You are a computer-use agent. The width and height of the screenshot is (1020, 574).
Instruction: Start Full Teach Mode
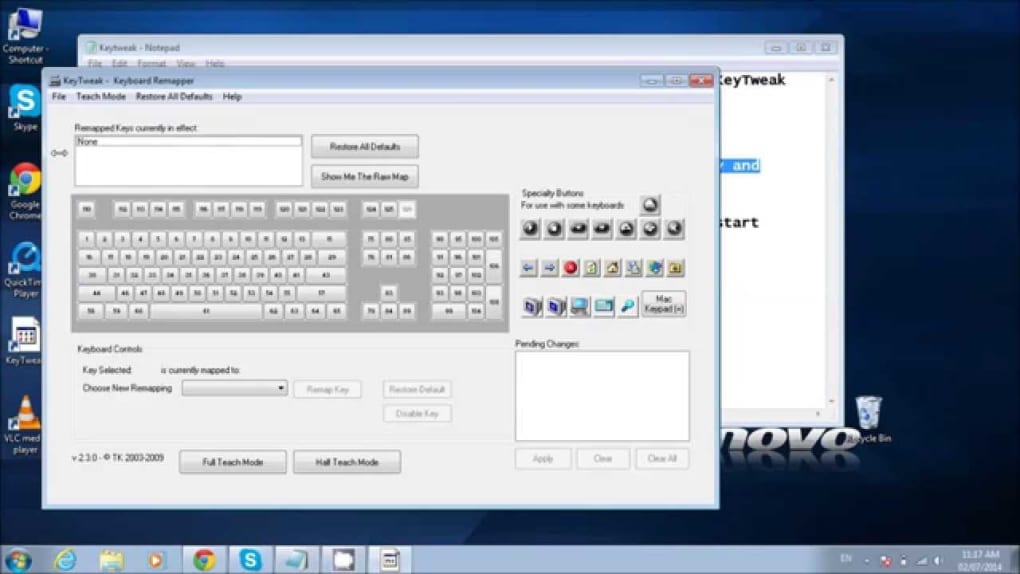(232, 462)
